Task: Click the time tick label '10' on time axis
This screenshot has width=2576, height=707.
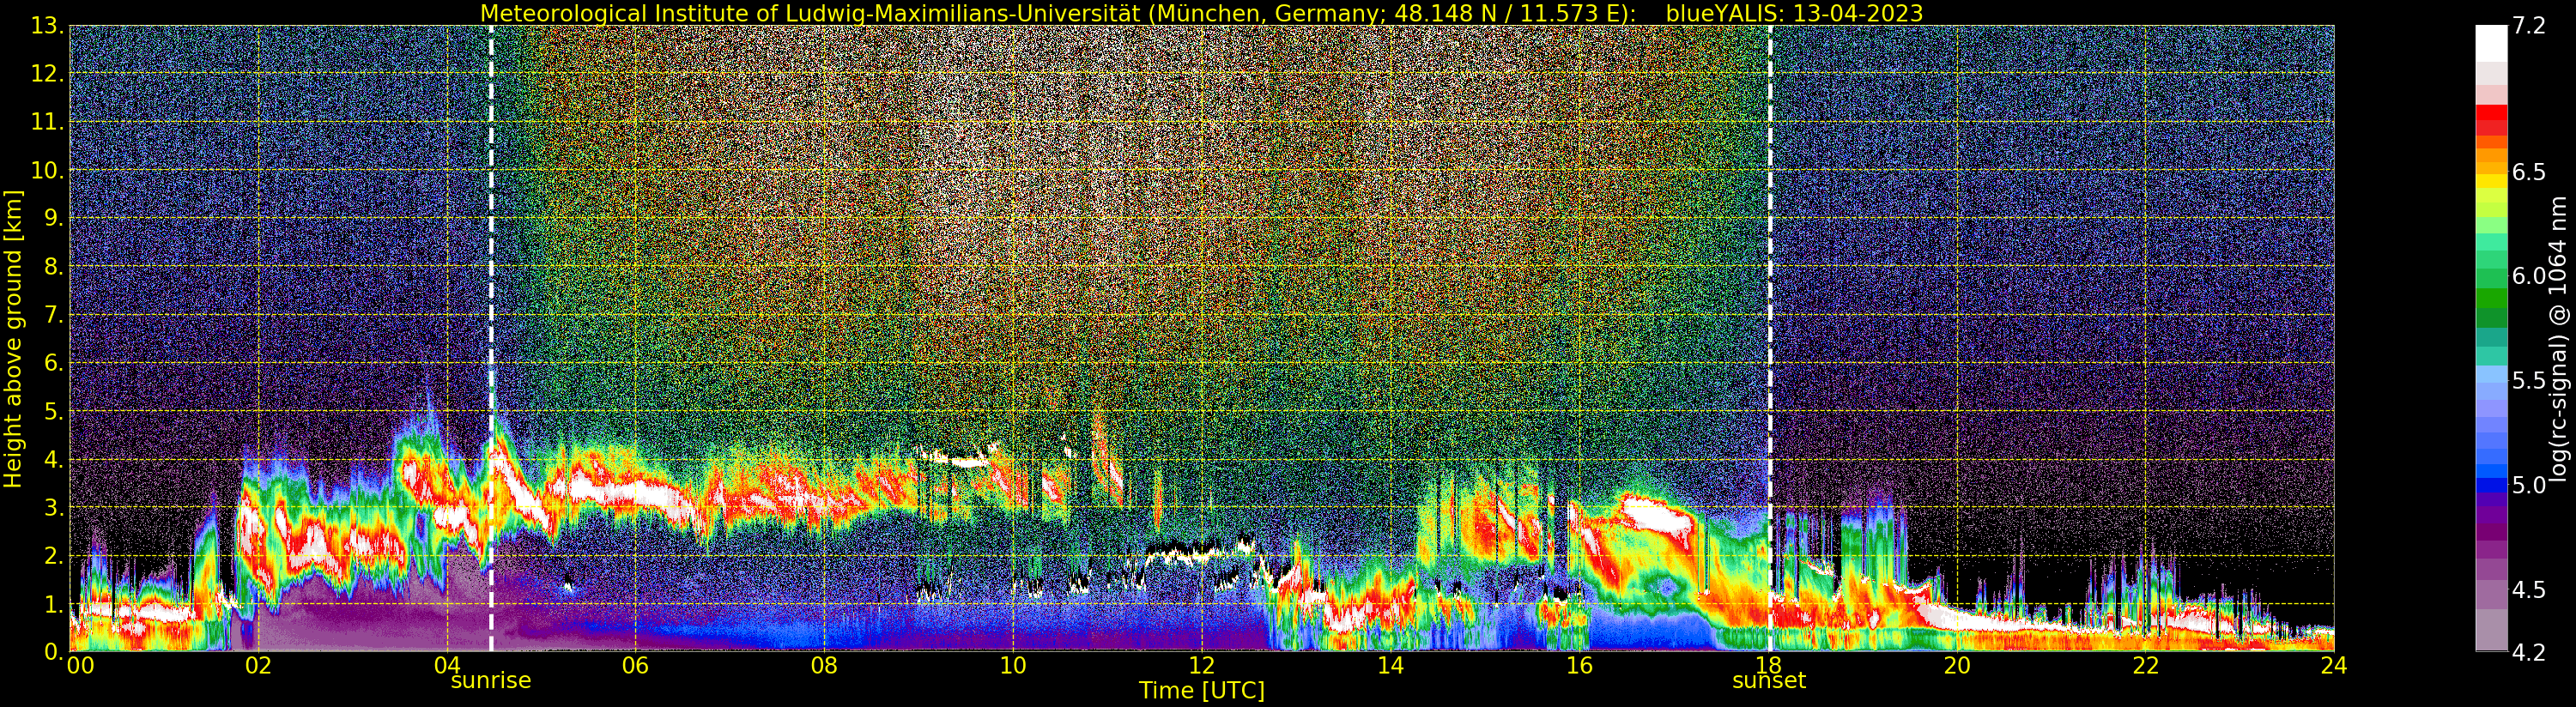Action: (1013, 666)
